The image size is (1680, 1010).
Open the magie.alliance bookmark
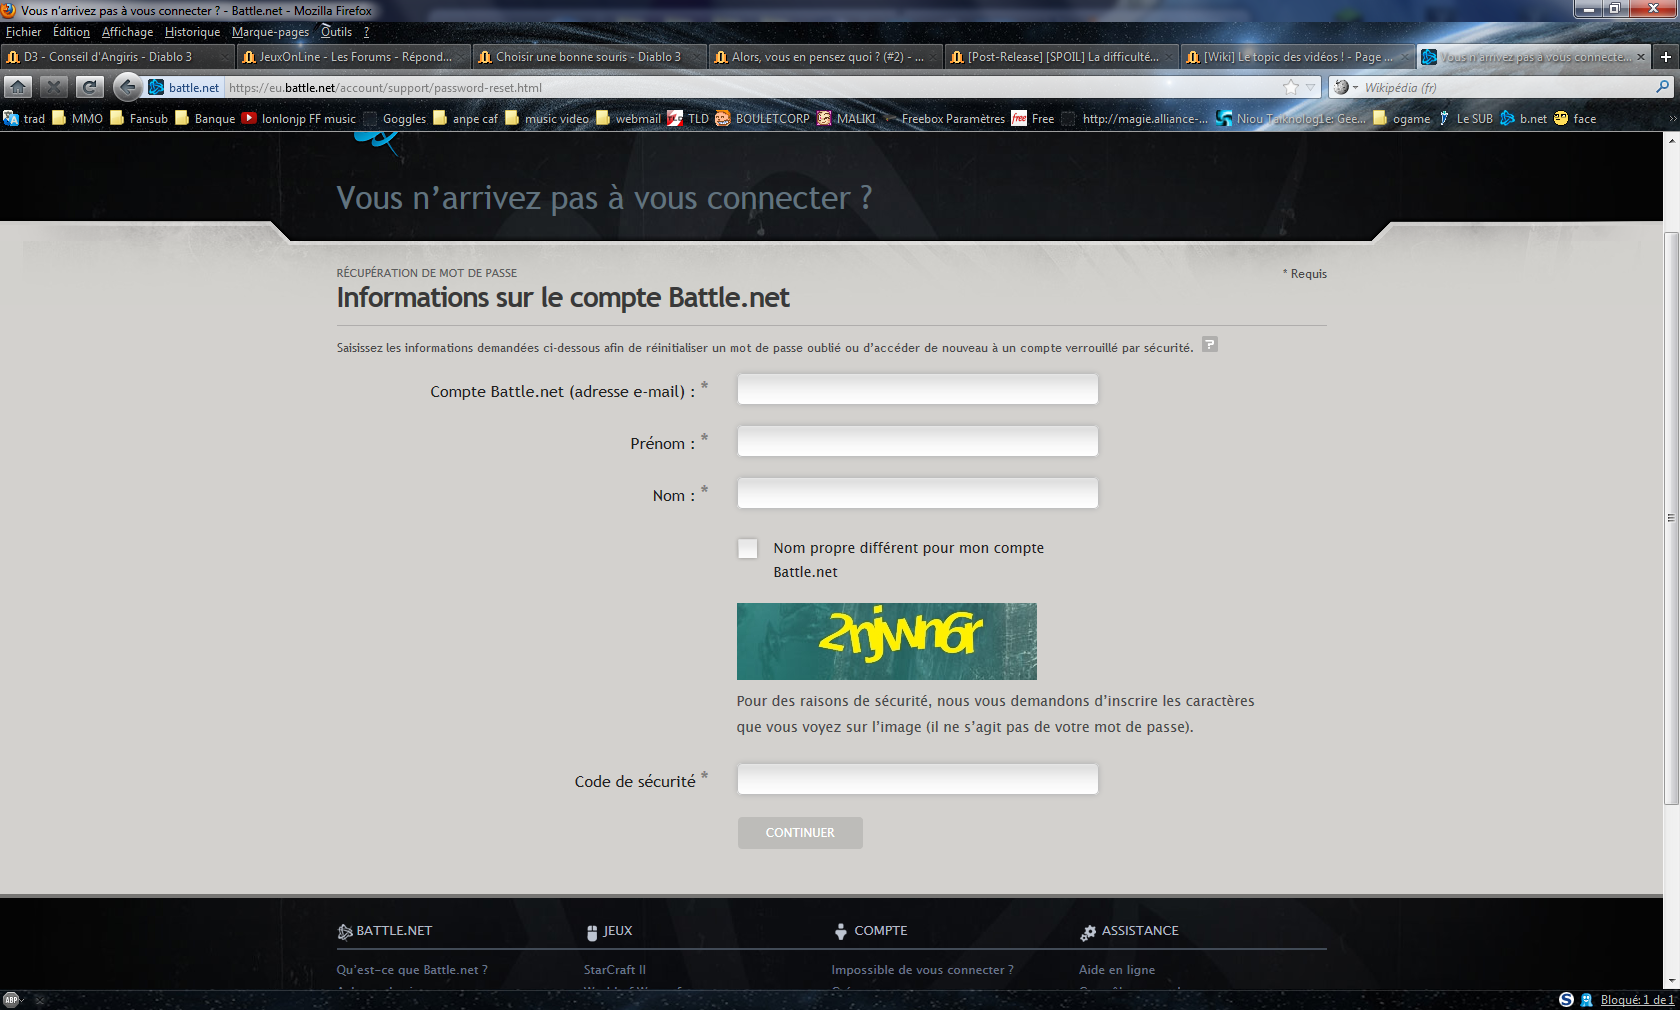pos(1135,118)
